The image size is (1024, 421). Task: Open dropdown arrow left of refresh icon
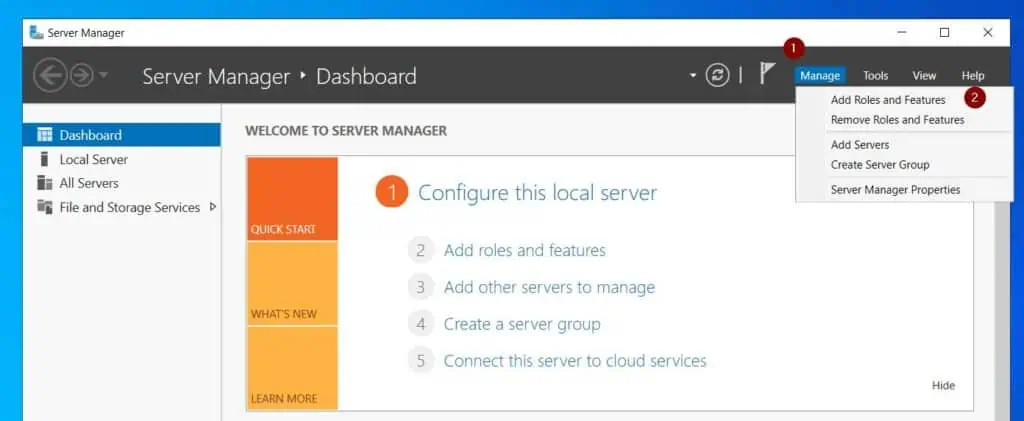pyautogui.click(x=693, y=75)
